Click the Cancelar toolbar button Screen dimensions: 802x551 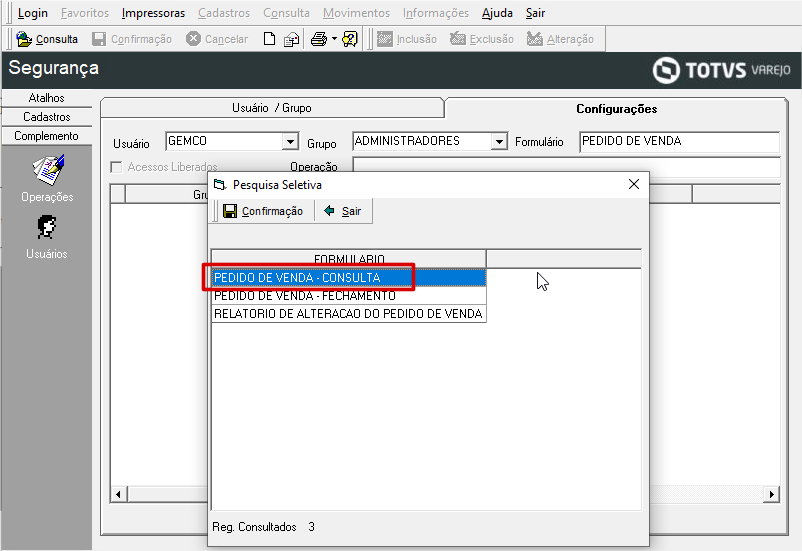point(217,39)
